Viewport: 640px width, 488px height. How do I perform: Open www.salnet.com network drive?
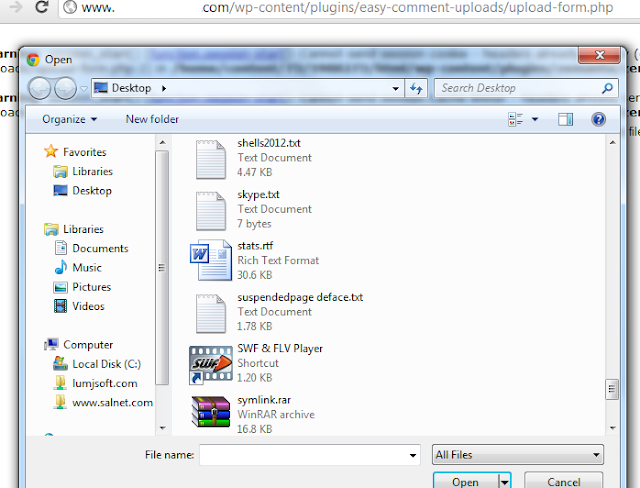(113, 403)
